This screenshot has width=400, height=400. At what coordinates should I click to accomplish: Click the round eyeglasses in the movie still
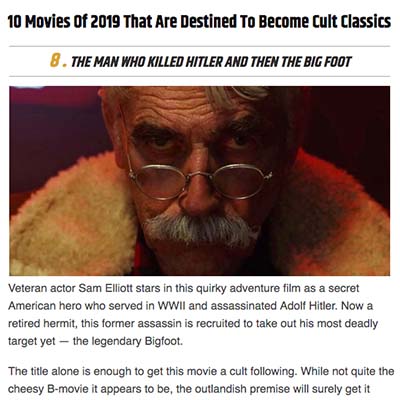pos(200,180)
